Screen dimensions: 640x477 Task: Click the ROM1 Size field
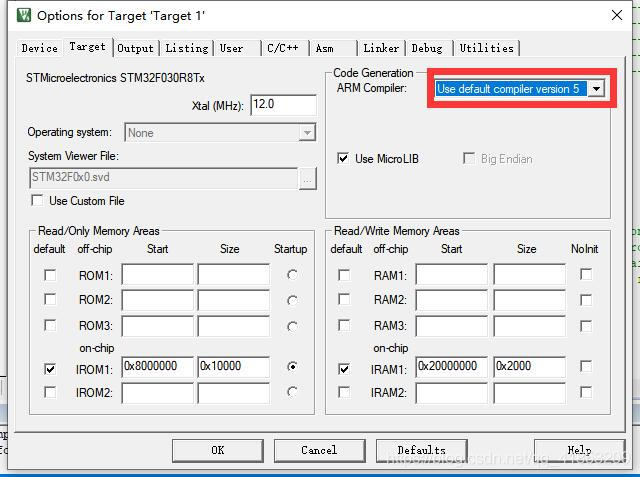[x=233, y=275]
